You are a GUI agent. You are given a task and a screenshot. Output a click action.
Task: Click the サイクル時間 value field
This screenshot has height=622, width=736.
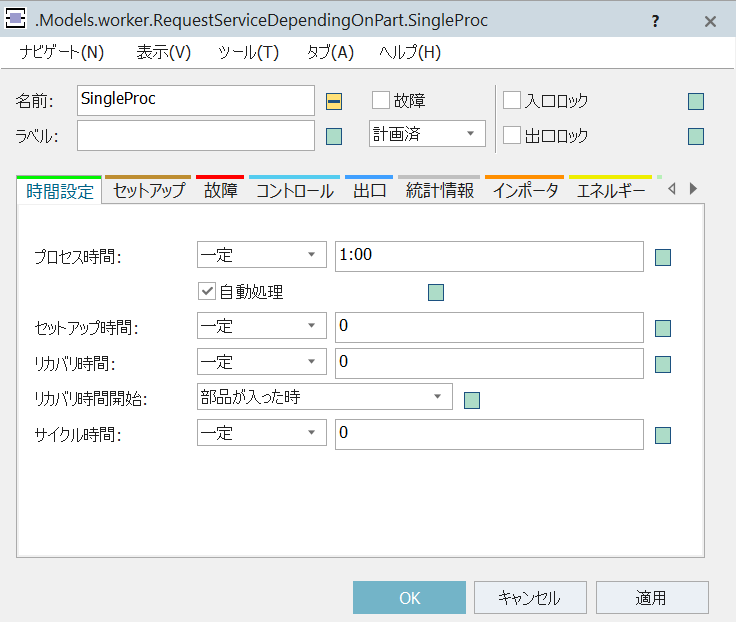point(489,435)
